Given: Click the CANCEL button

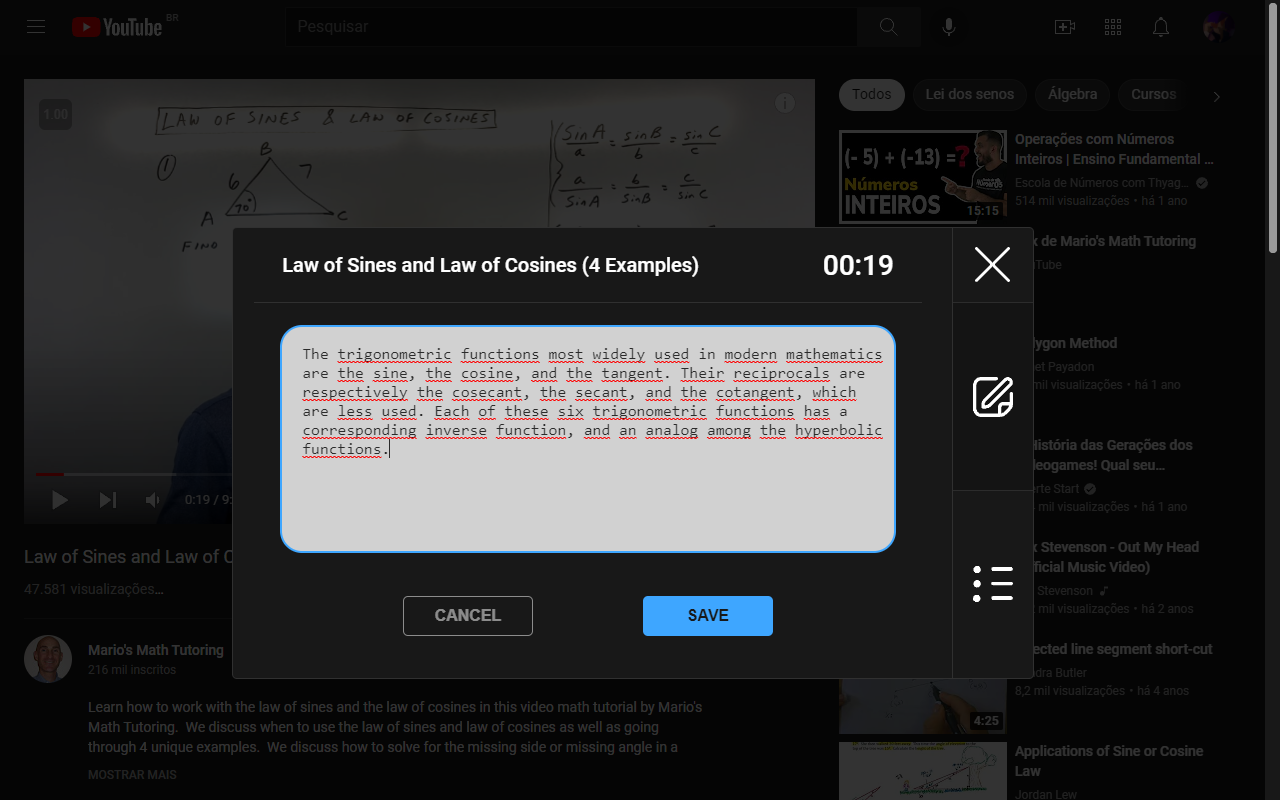Looking at the screenshot, I should (x=467, y=615).
